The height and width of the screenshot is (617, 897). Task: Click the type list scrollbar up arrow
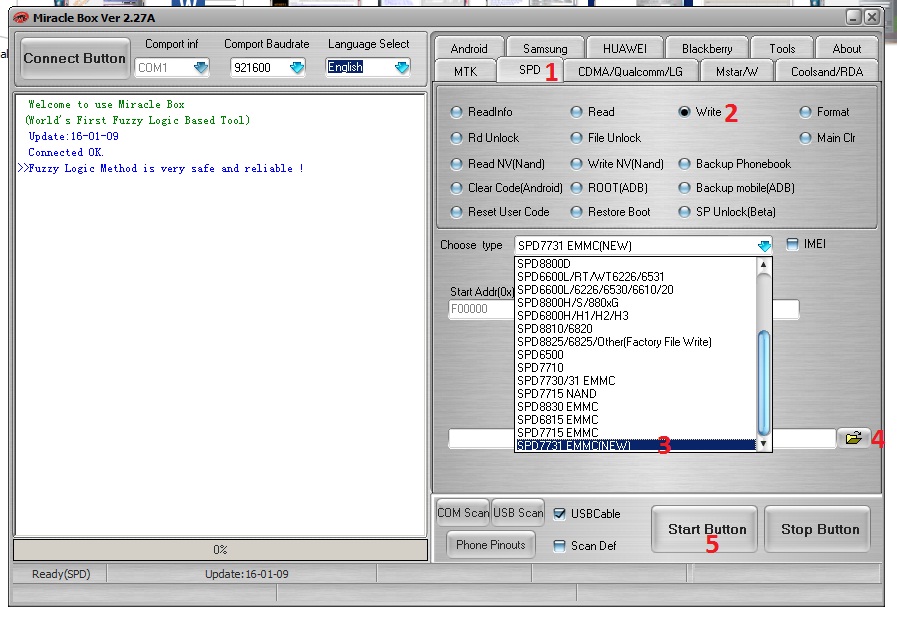tap(763, 264)
